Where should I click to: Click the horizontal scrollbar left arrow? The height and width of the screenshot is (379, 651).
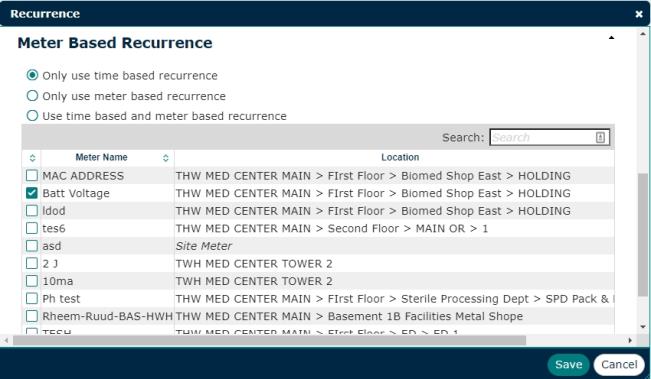coord(6,340)
